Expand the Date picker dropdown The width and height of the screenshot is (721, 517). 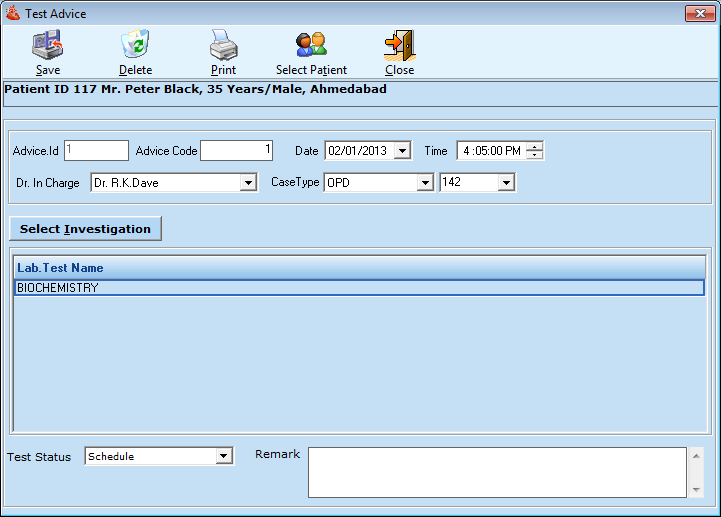pyautogui.click(x=402, y=151)
